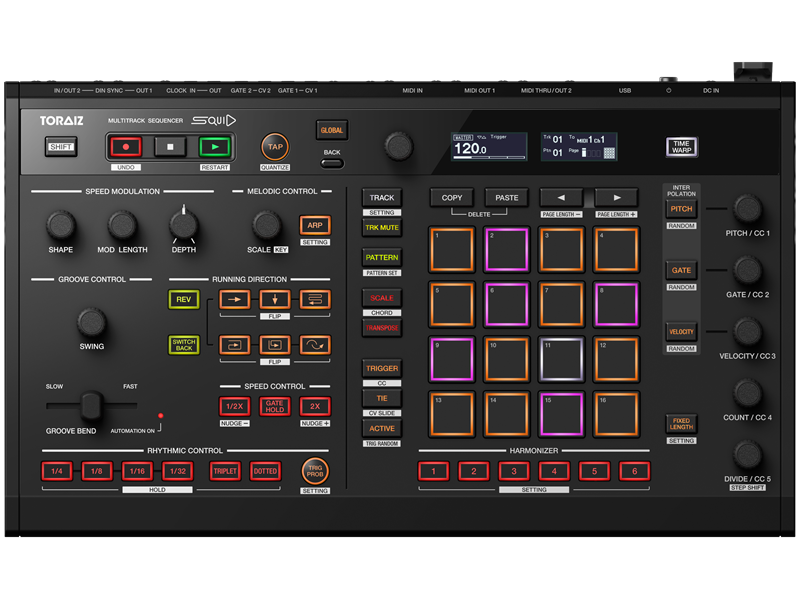
Task: Select the SCALE mode button
Action: click(x=382, y=298)
